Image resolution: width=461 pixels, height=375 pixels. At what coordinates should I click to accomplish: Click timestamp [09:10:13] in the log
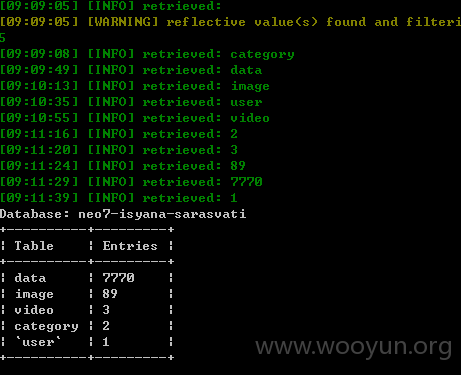[39, 86]
